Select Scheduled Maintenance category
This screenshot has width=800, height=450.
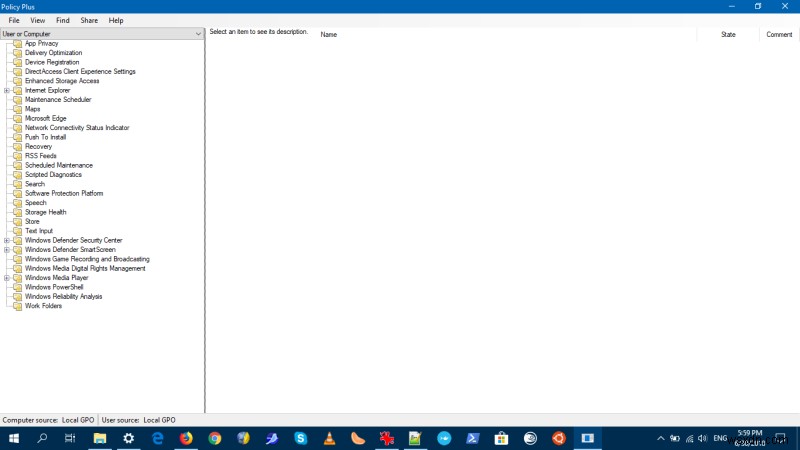pyautogui.click(x=59, y=165)
